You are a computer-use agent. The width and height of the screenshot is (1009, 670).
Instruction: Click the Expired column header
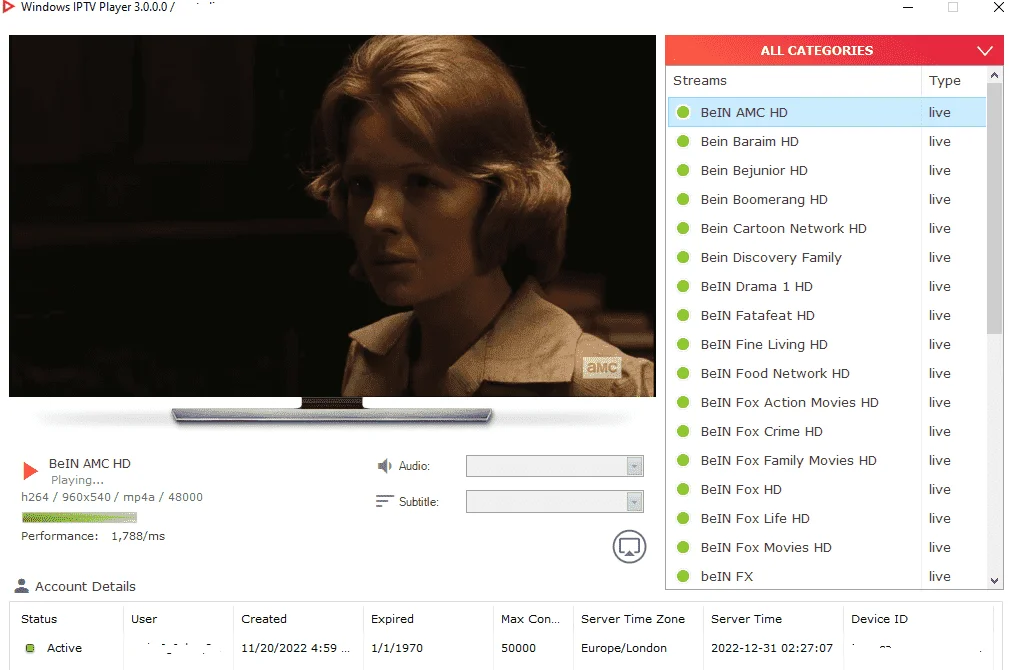click(x=392, y=619)
